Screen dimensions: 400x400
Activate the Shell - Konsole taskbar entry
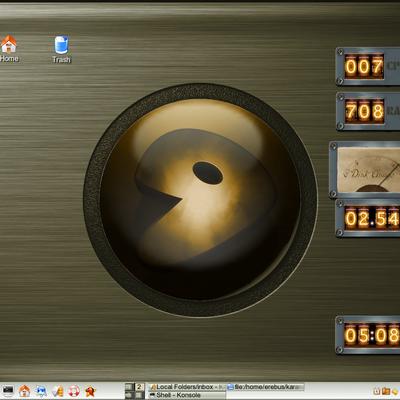coord(187,395)
